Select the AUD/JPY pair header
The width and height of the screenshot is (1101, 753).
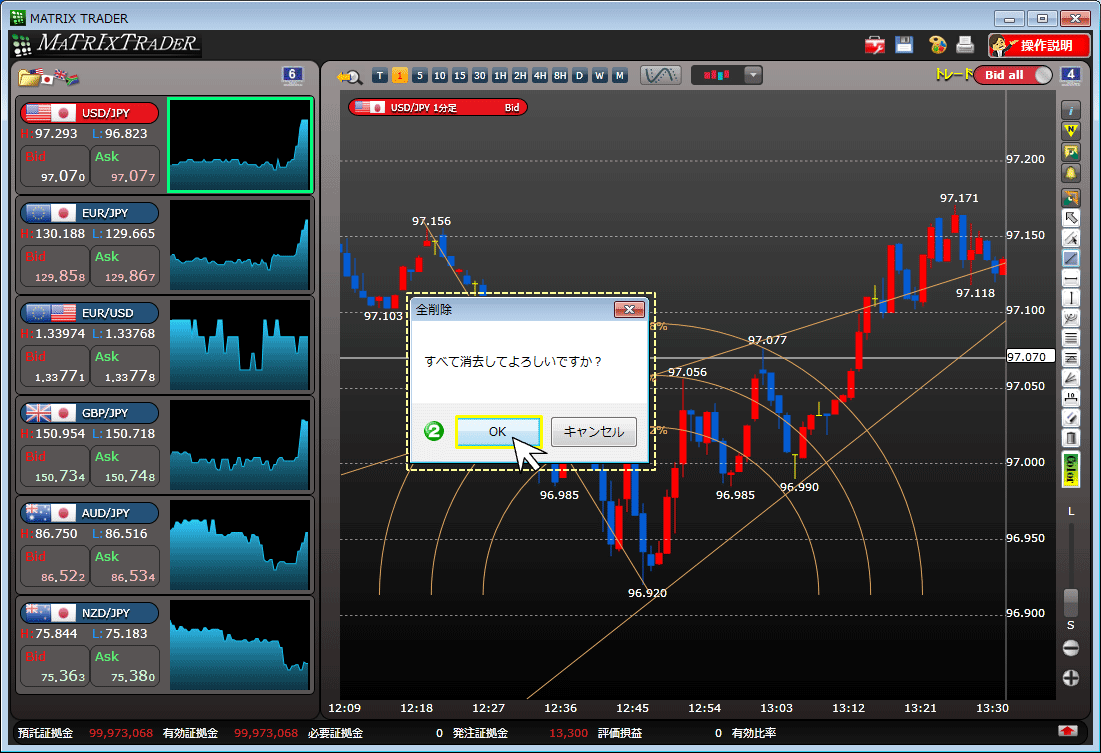(x=89, y=513)
